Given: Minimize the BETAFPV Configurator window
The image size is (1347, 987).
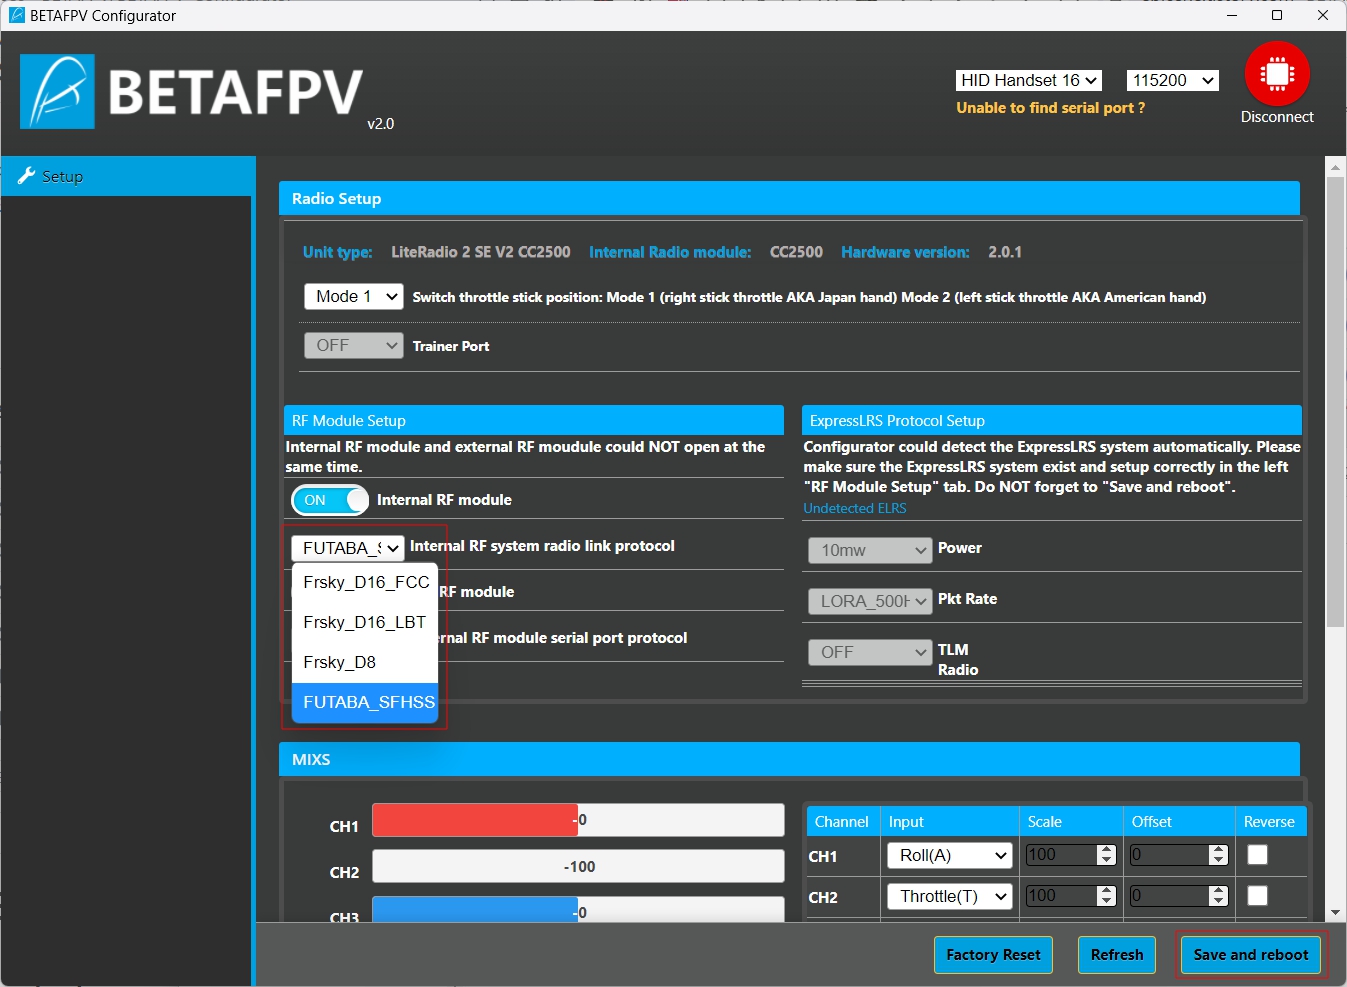Looking at the screenshot, I should point(1232,15).
